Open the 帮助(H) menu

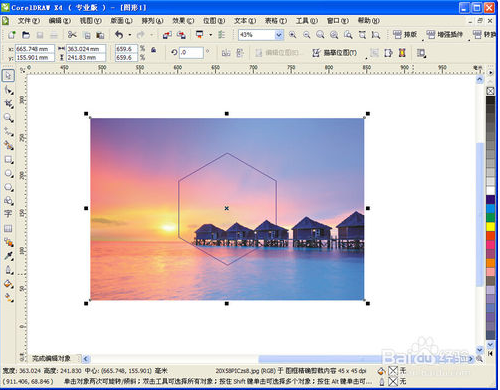(369, 21)
